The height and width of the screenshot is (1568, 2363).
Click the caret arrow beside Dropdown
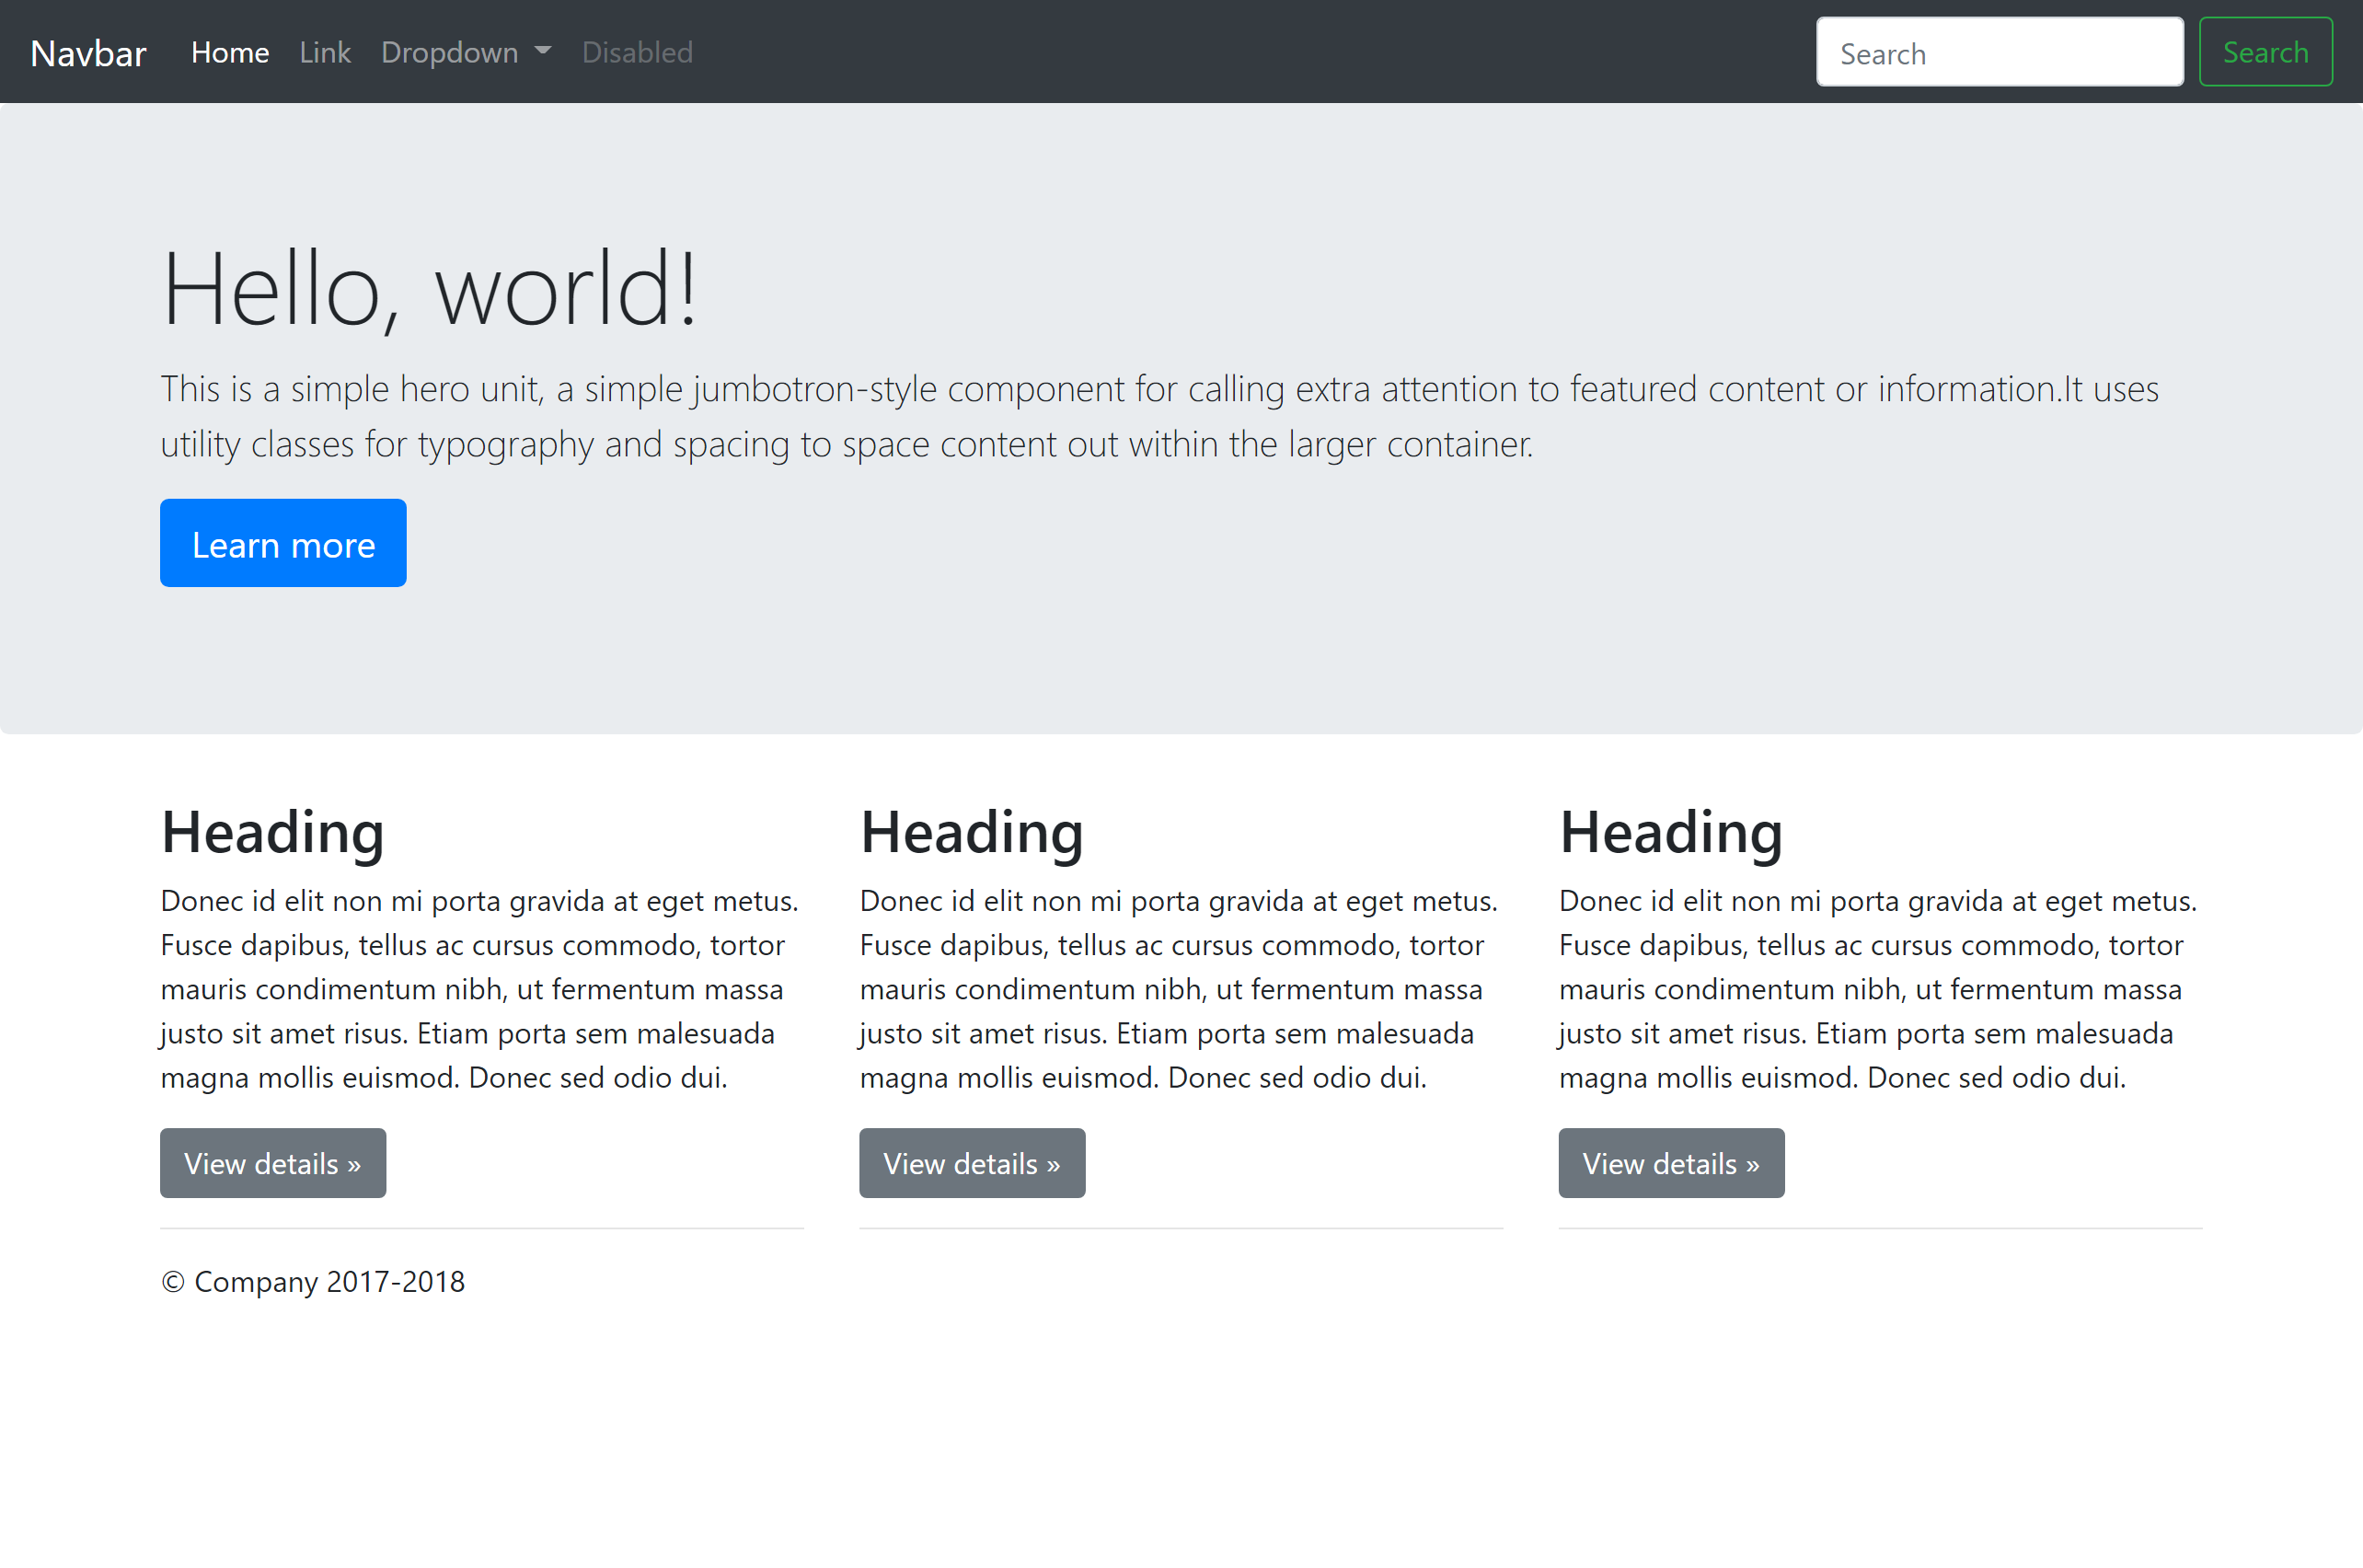(543, 50)
